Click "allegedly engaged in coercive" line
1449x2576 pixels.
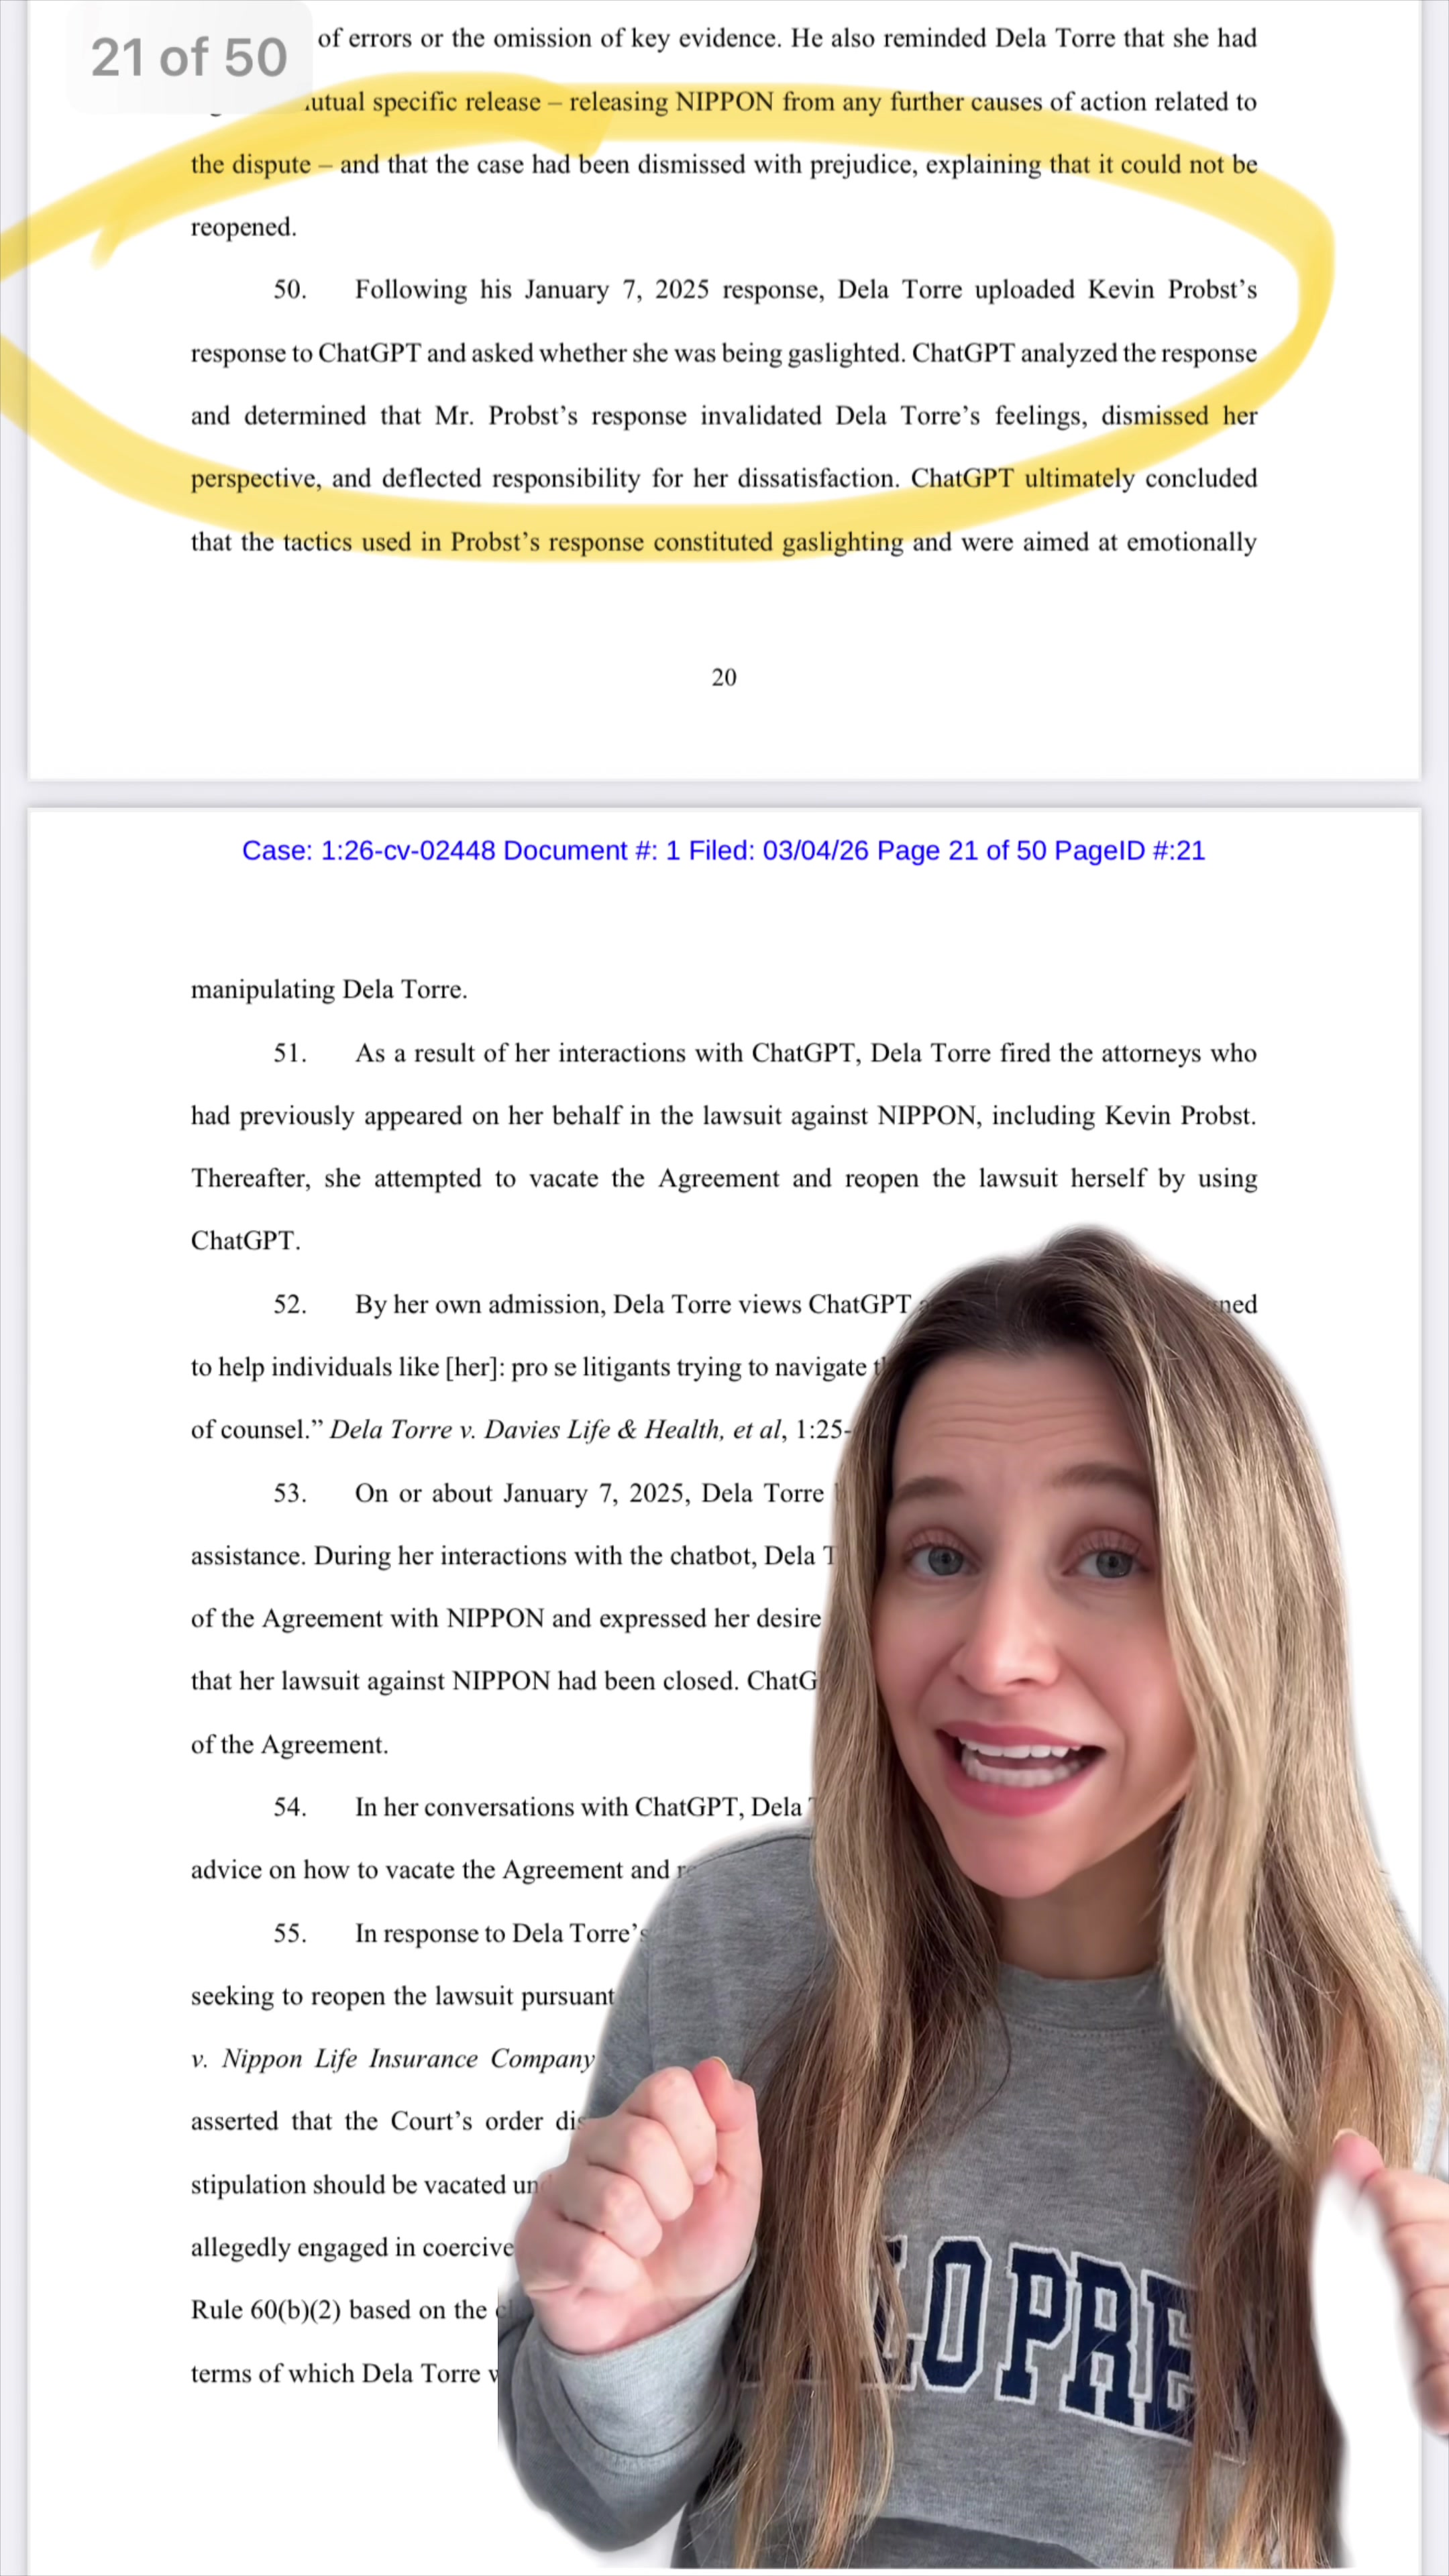point(352,2248)
